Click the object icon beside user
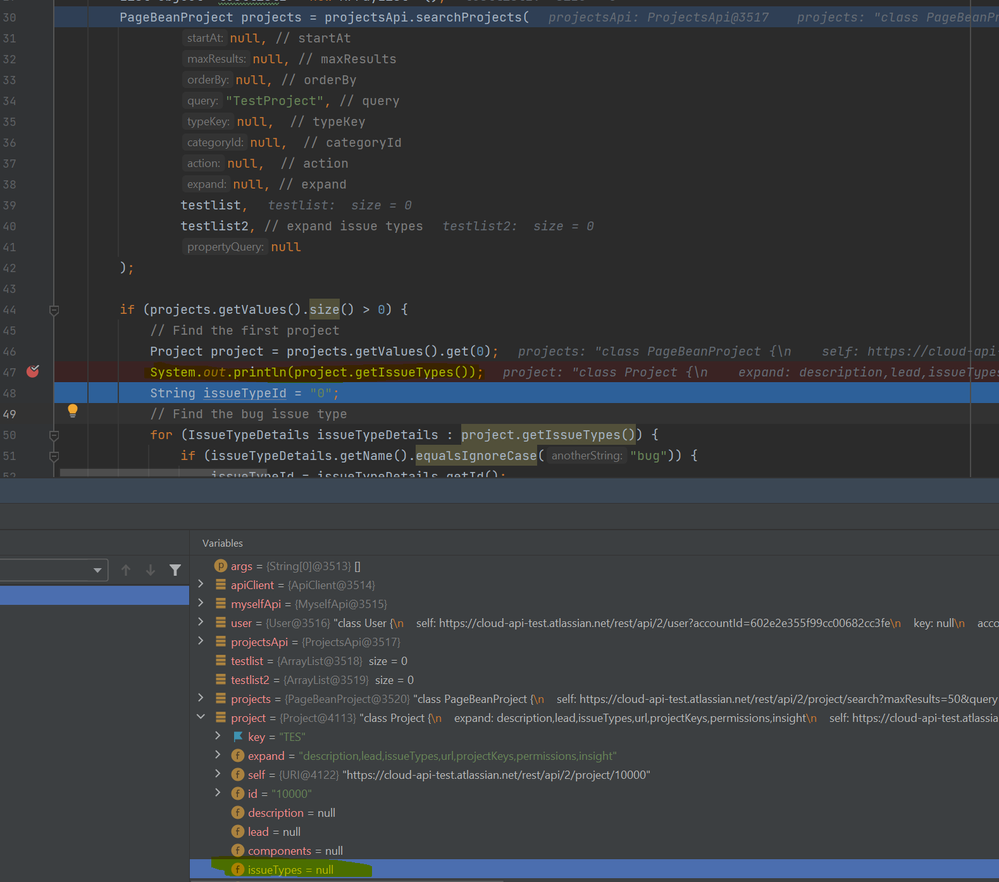The width and height of the screenshot is (999, 882). tap(220, 622)
